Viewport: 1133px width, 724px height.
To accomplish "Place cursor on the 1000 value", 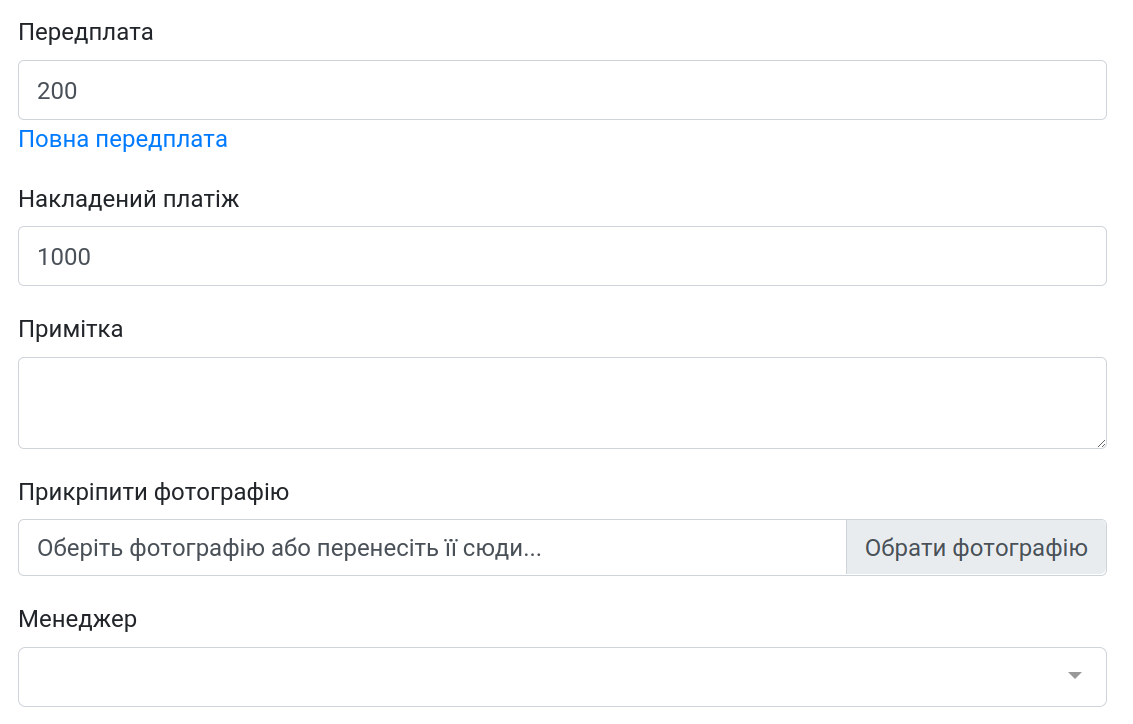I will (64, 257).
